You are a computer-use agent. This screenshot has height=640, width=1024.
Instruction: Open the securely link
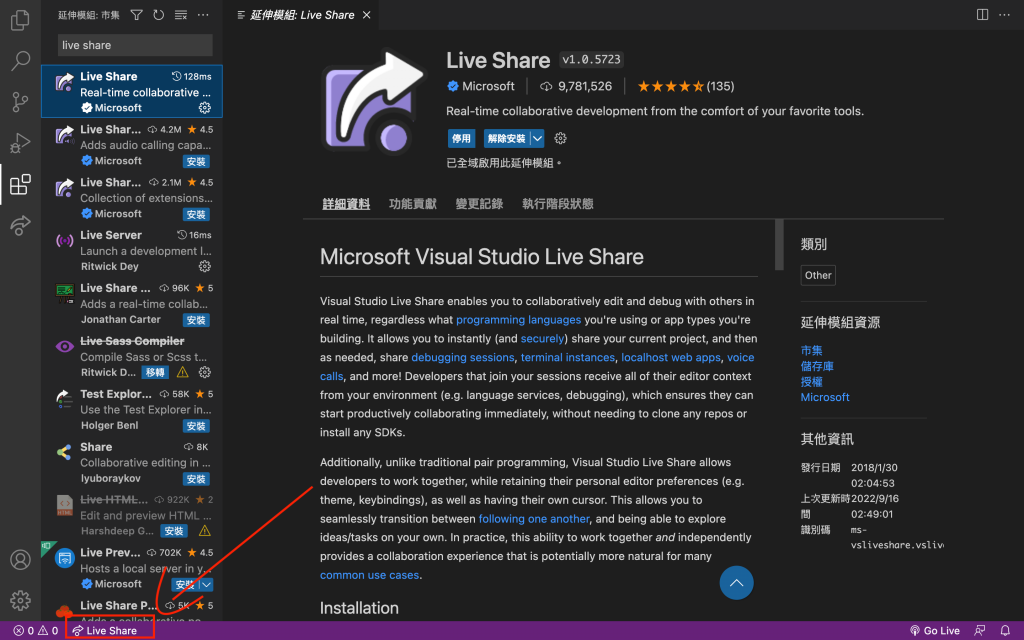coord(542,338)
